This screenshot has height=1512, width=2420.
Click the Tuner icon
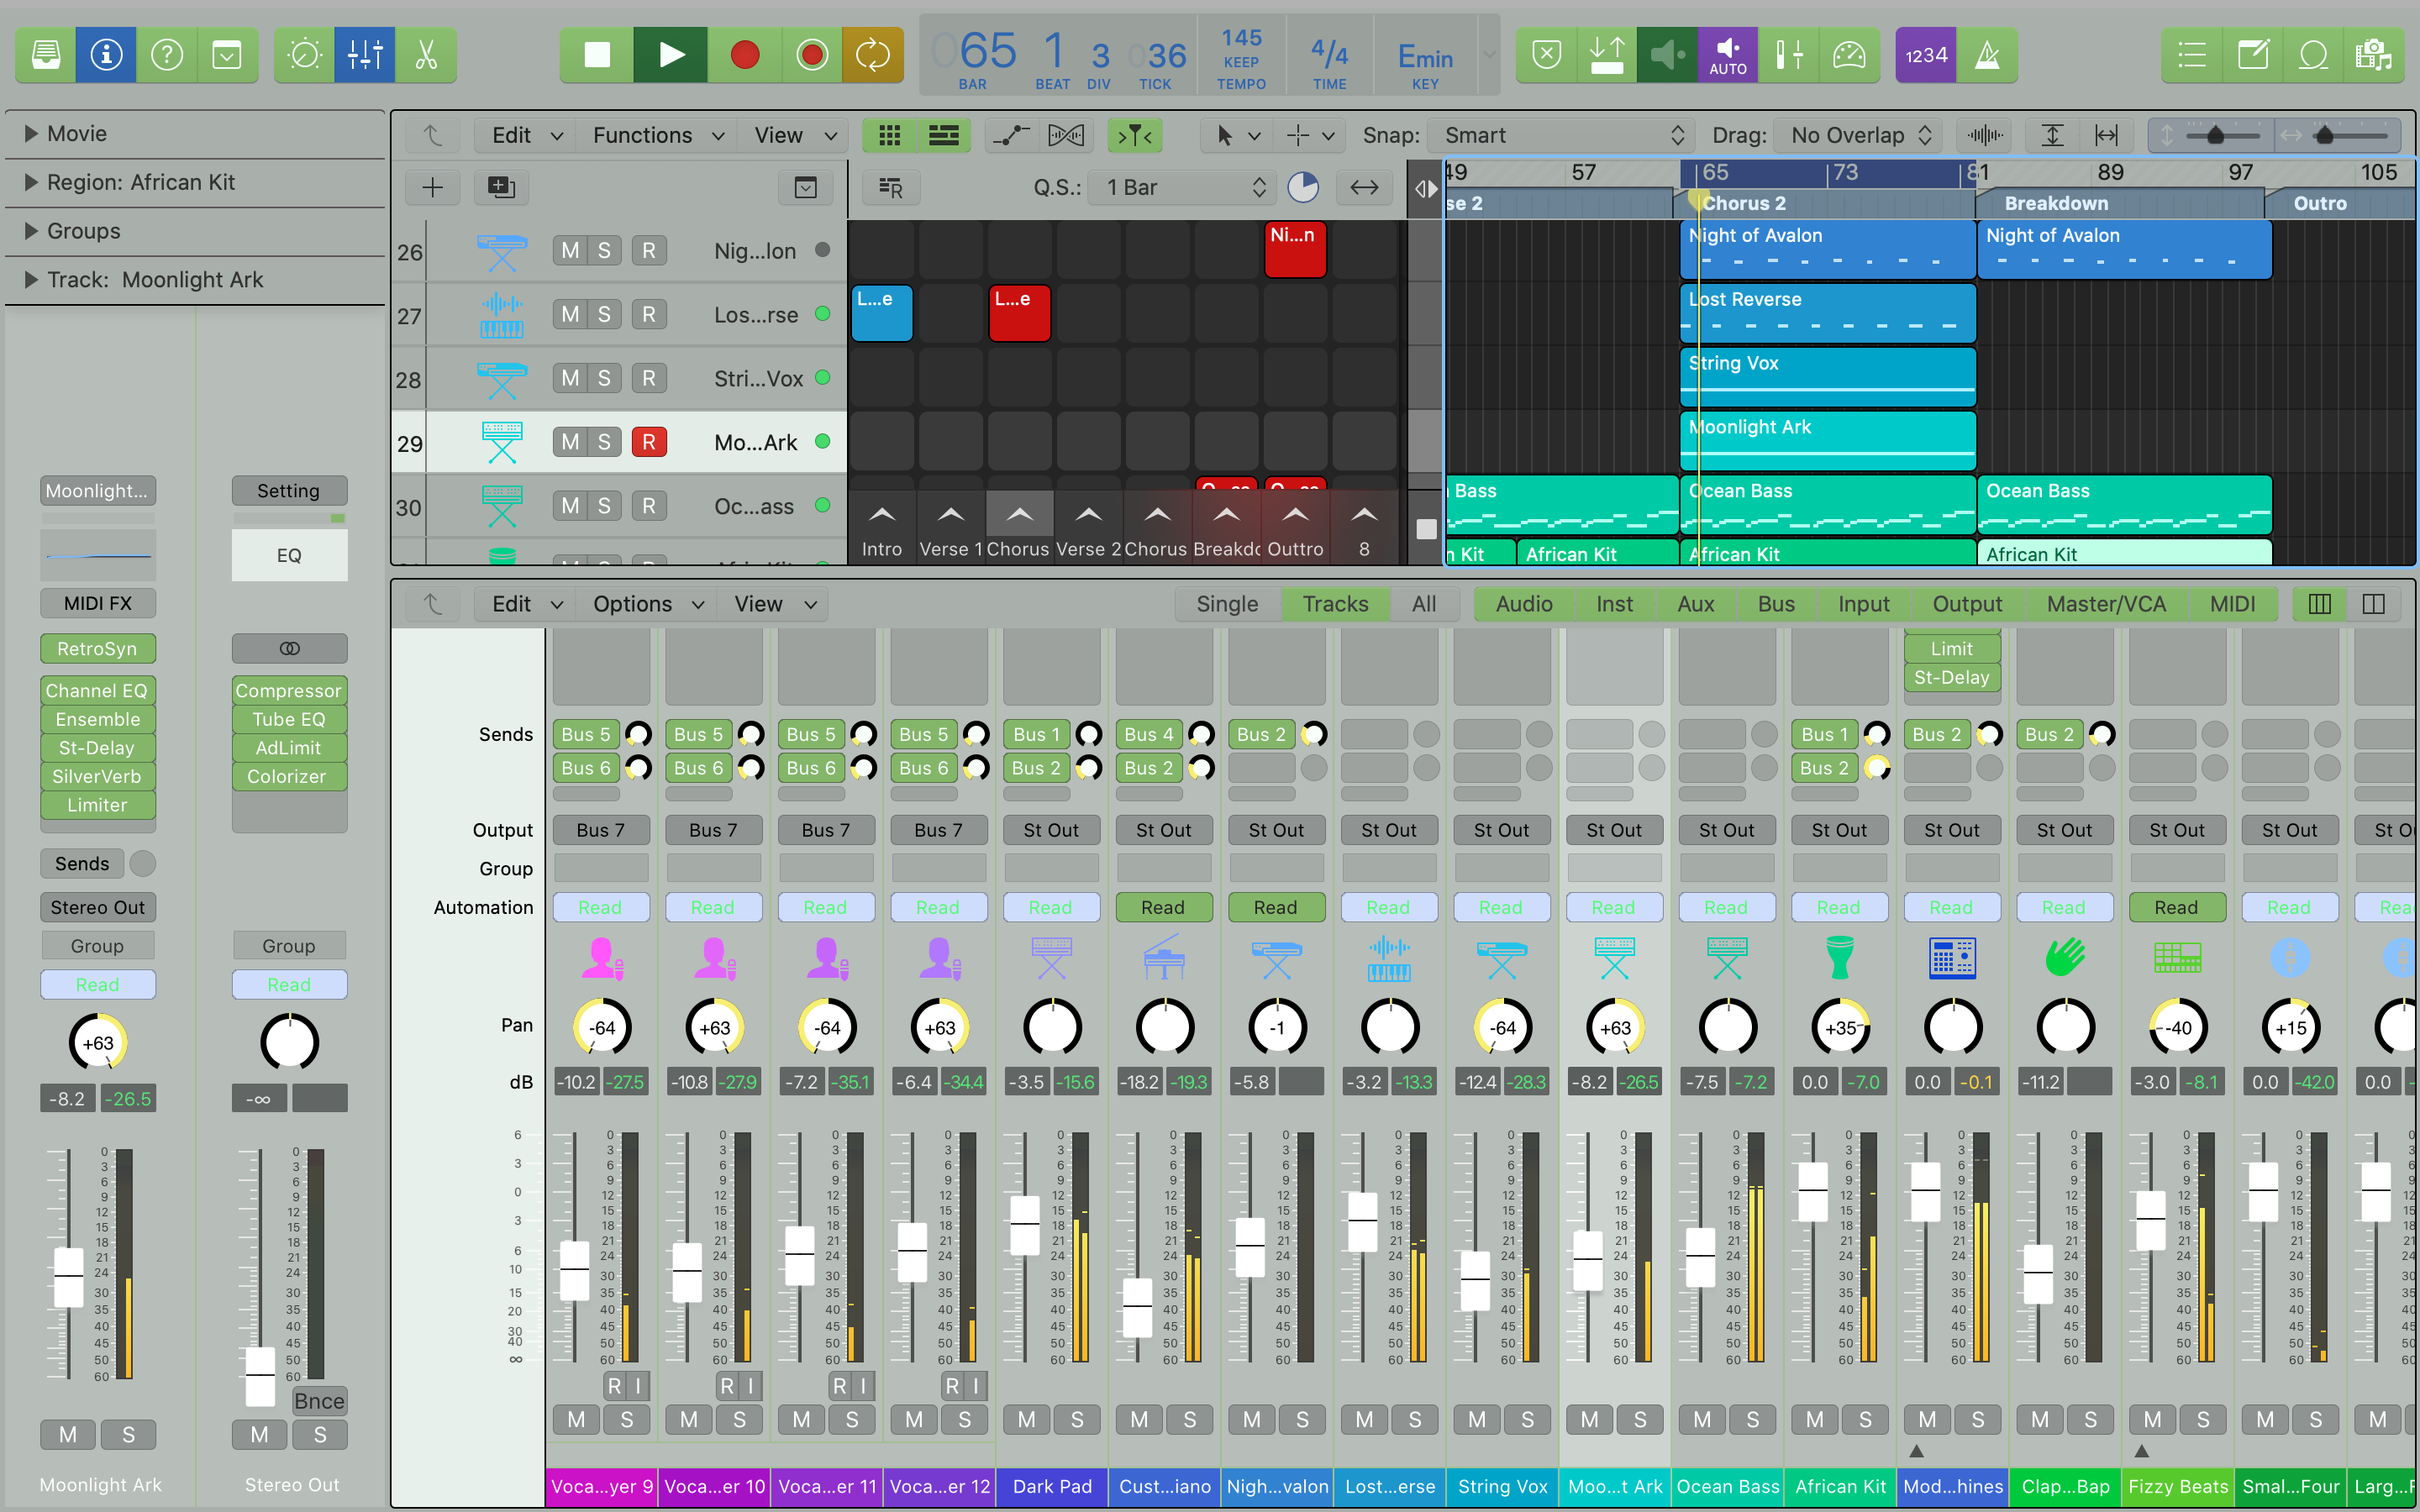point(1848,55)
